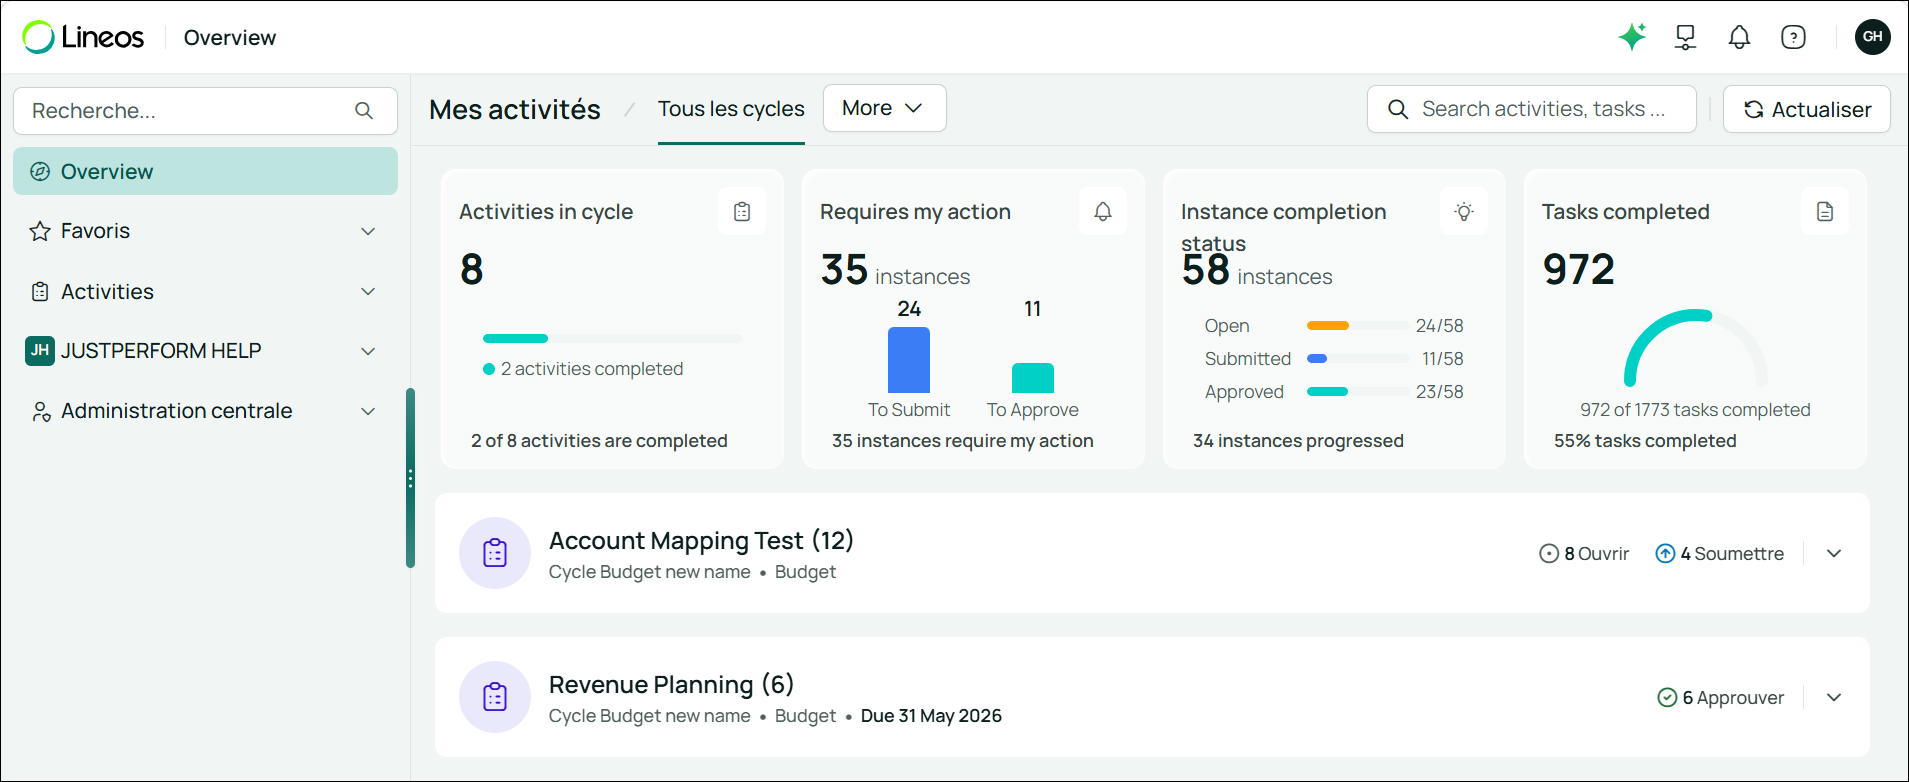Click the sidebar search magnifier icon
The image size is (1909, 782).
[364, 111]
